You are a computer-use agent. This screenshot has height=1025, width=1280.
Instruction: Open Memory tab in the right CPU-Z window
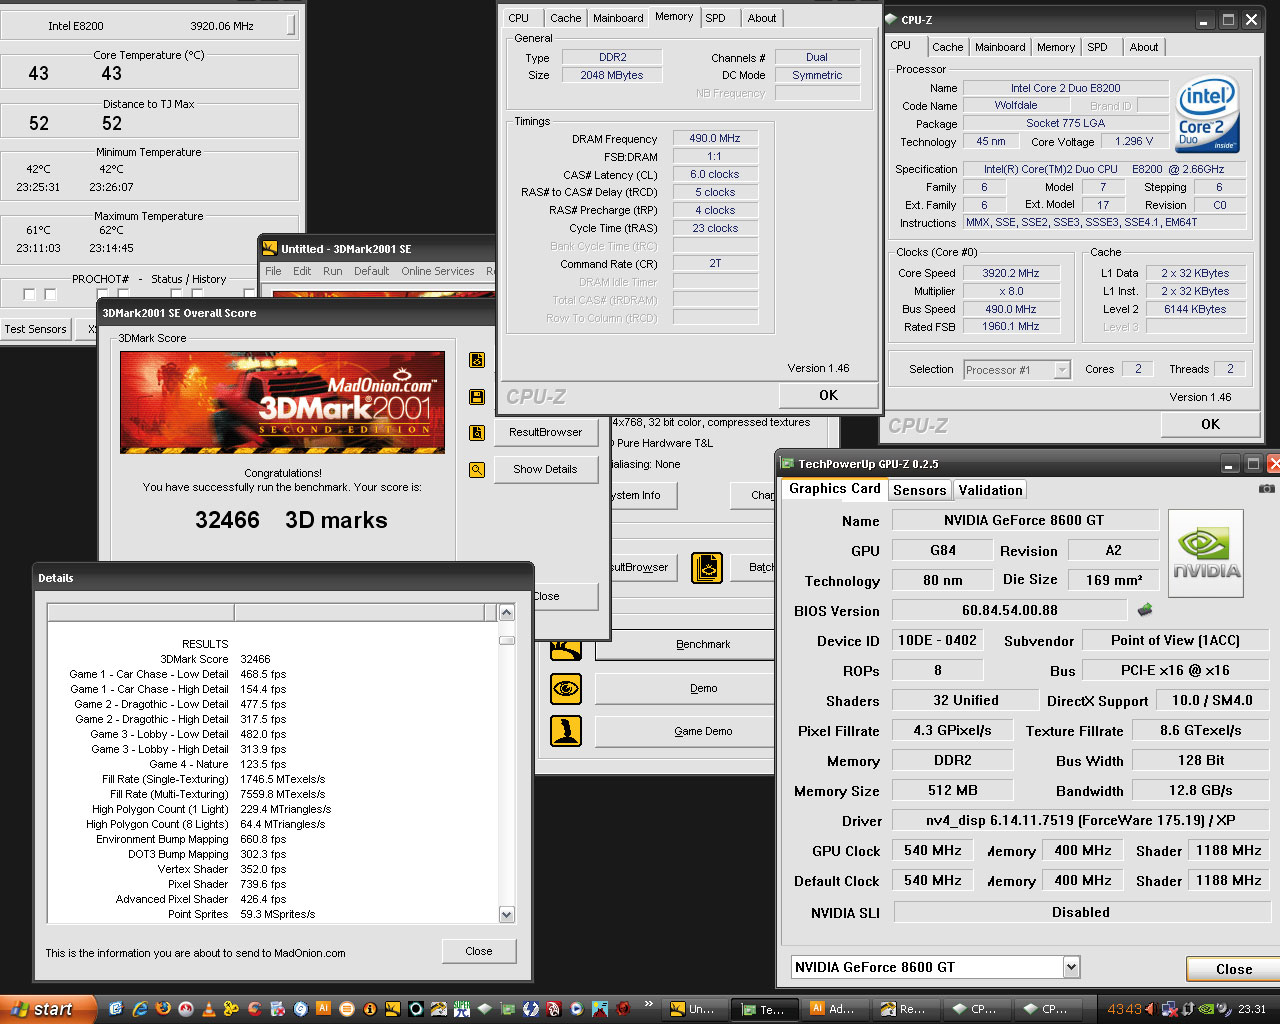pos(1056,47)
